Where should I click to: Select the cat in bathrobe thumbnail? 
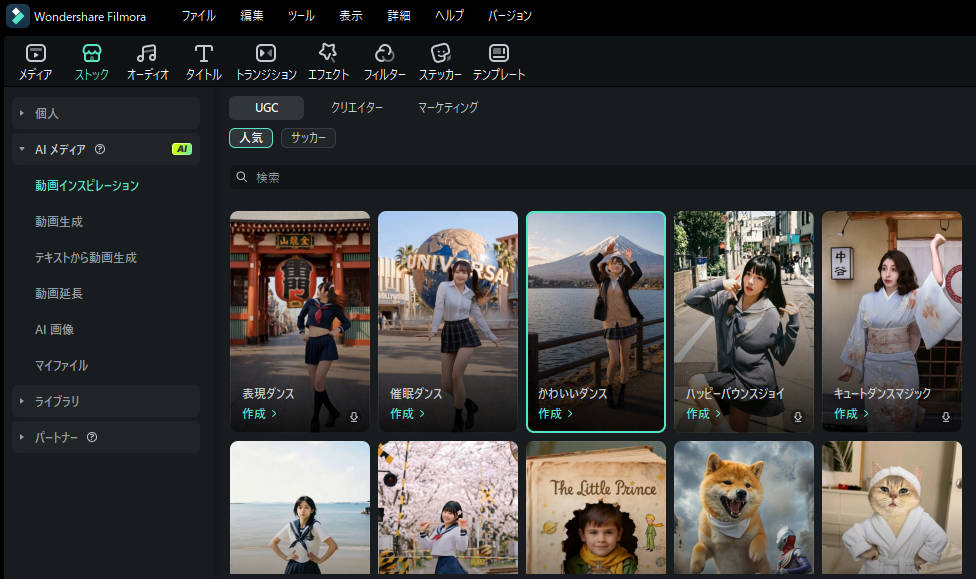892,507
